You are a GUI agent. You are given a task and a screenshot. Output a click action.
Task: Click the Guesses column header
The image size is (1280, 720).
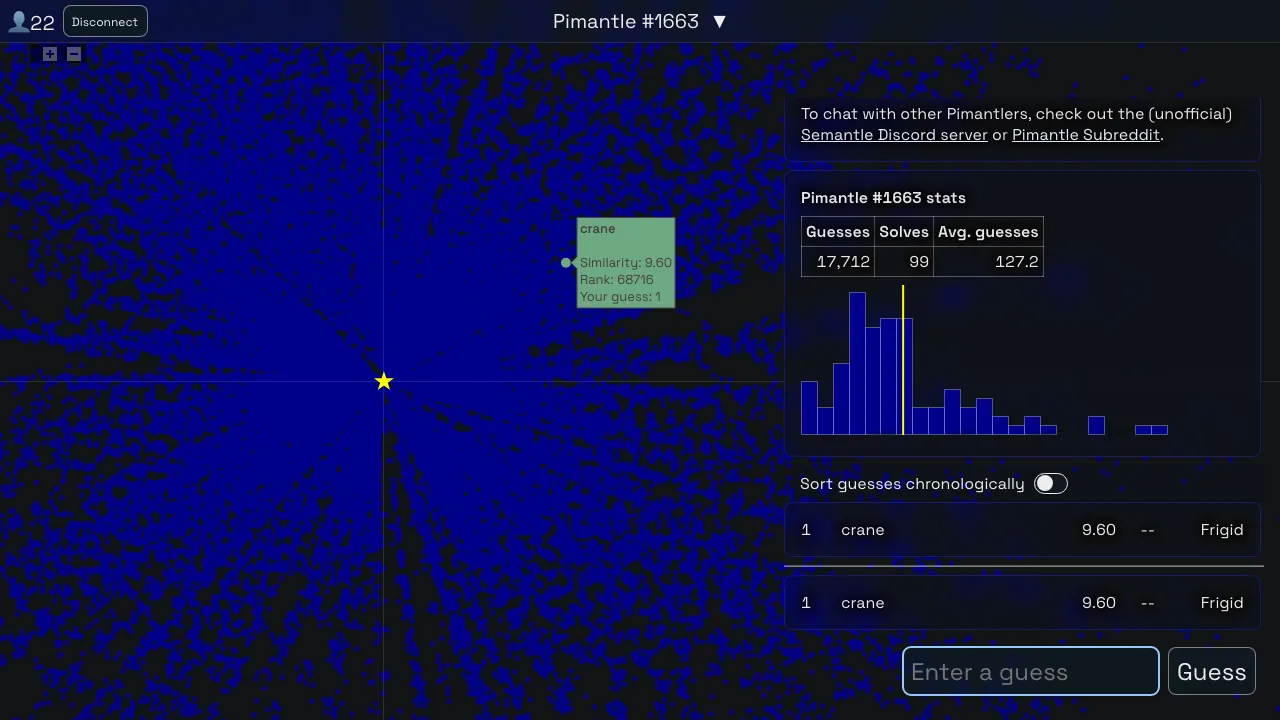(x=838, y=232)
